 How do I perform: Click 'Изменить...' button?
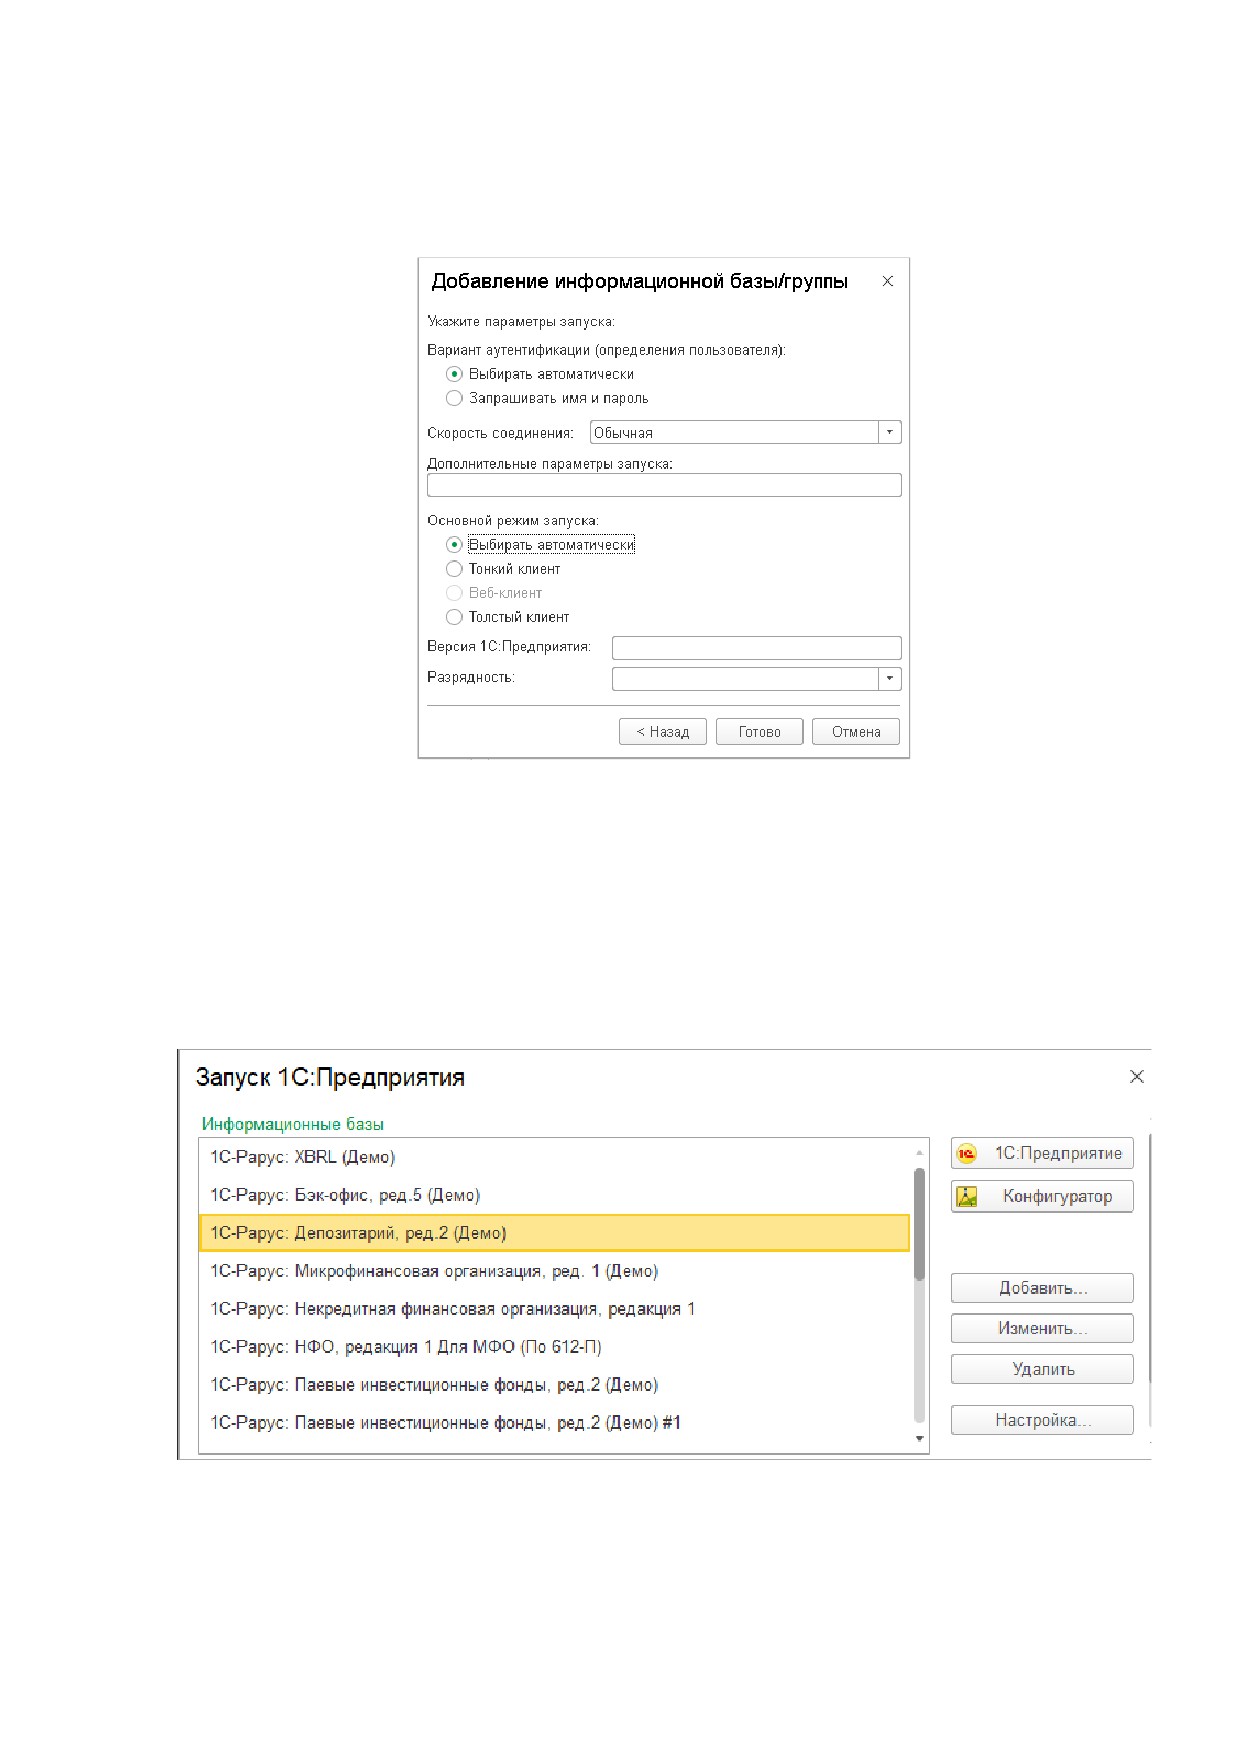pos(1042,1328)
